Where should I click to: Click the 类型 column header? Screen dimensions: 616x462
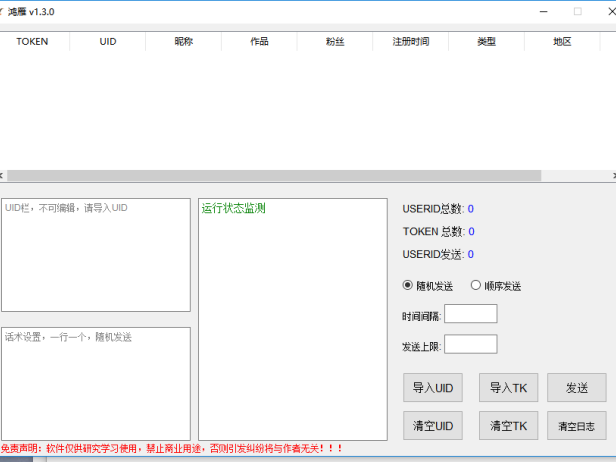coord(486,41)
